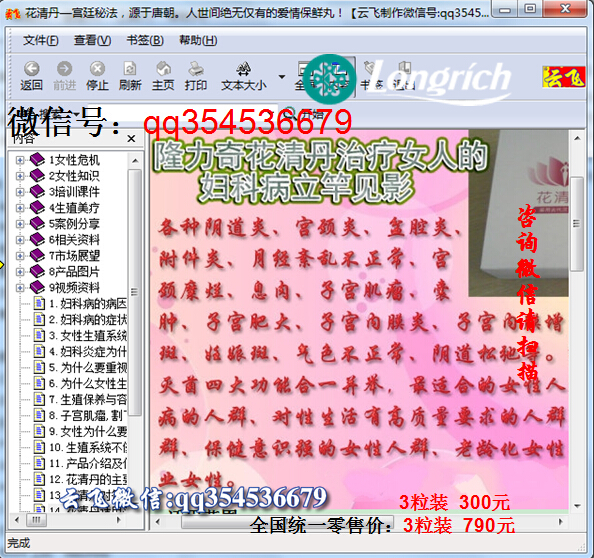
Task: Click the book icon of 8产品图片
Action: point(37,271)
